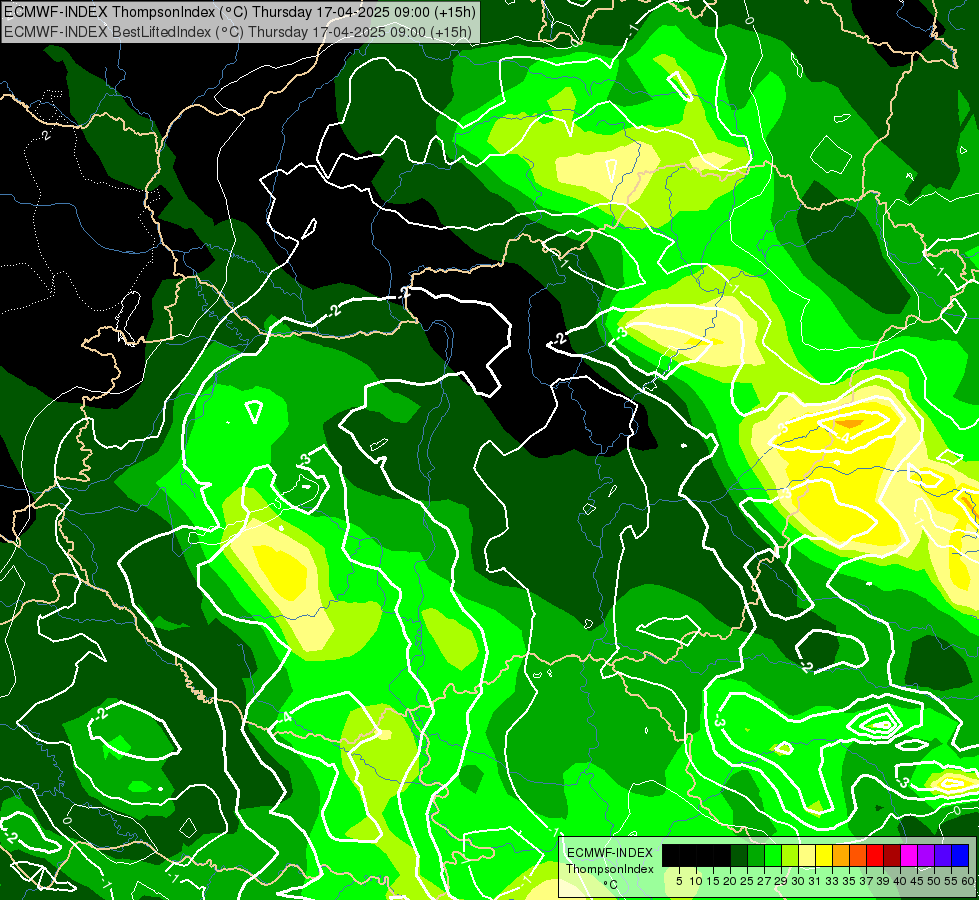Screen dimensions: 979x900
Task: Click the legend value 39
Action: pos(884,881)
